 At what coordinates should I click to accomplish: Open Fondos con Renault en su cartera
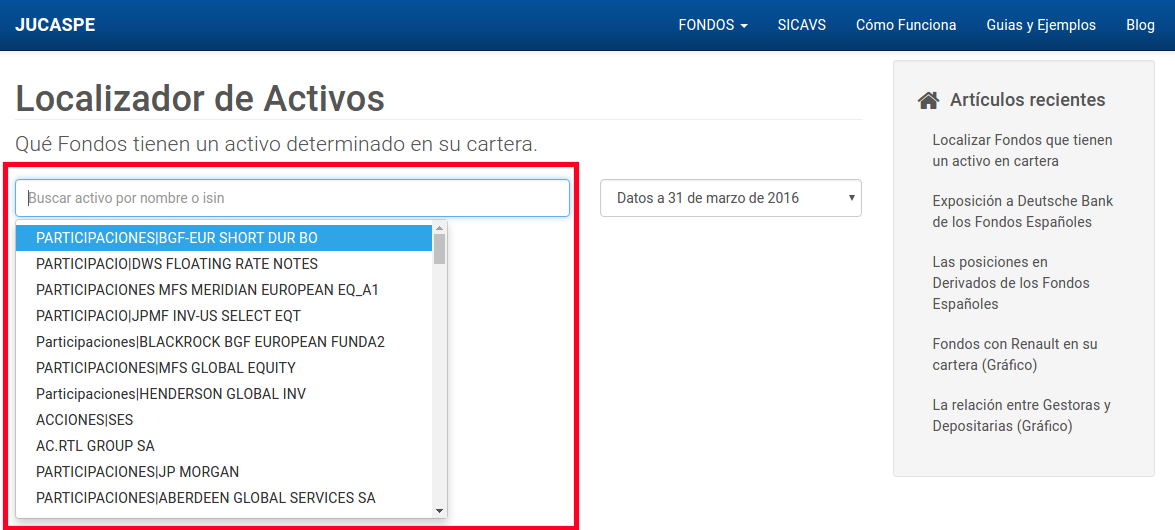point(1015,354)
